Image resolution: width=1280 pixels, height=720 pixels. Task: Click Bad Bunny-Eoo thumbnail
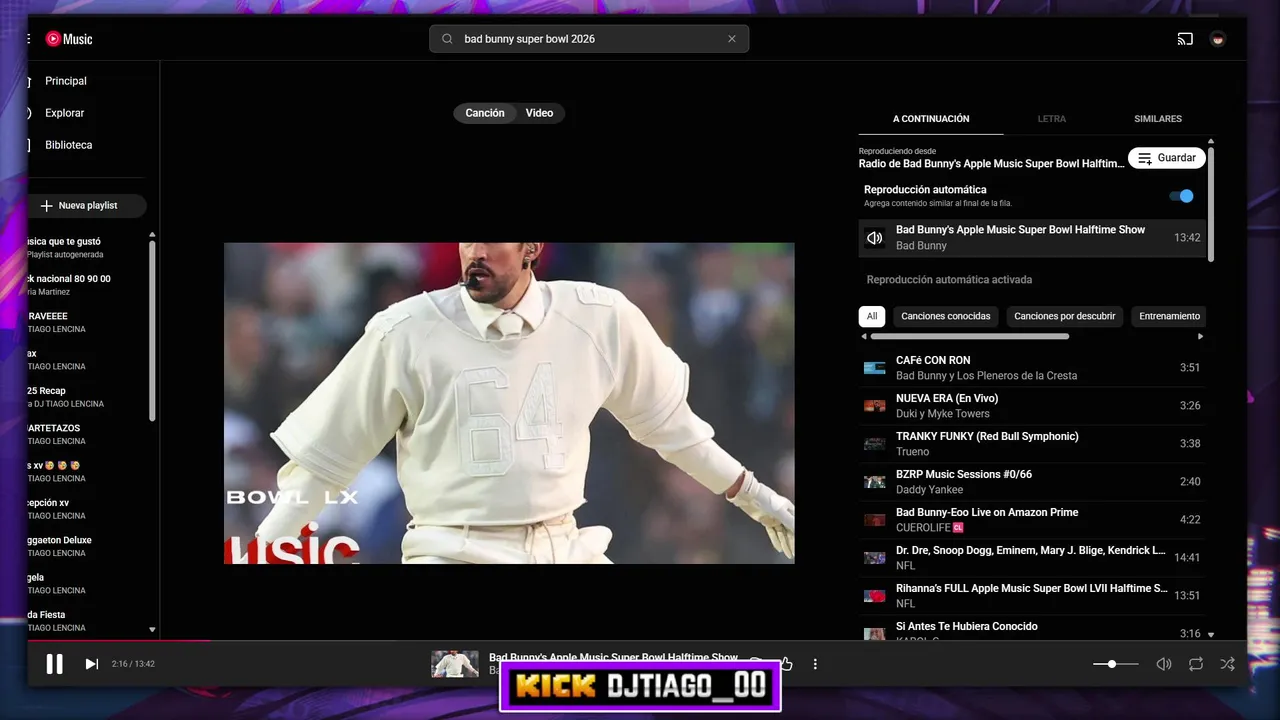point(875,520)
